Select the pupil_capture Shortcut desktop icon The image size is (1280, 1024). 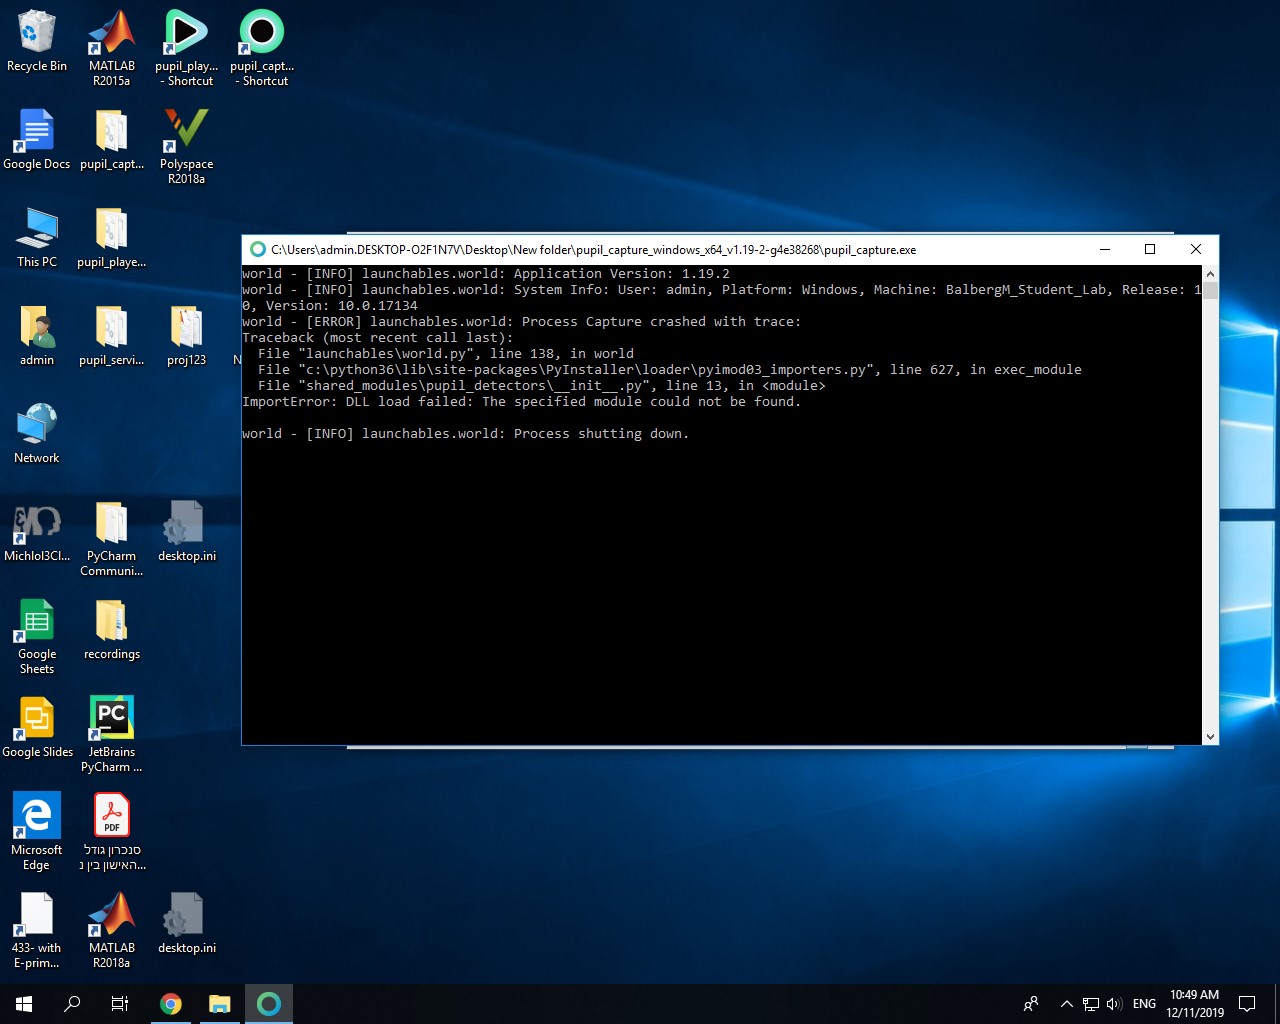(x=261, y=48)
